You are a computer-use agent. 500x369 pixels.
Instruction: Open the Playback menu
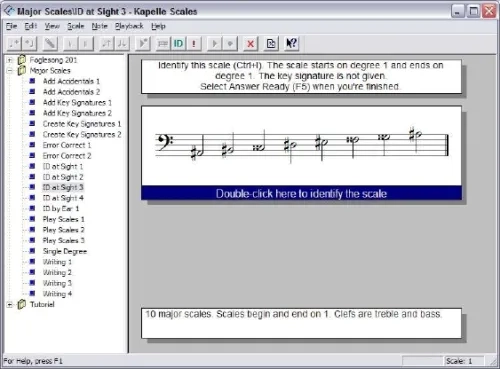point(129,26)
